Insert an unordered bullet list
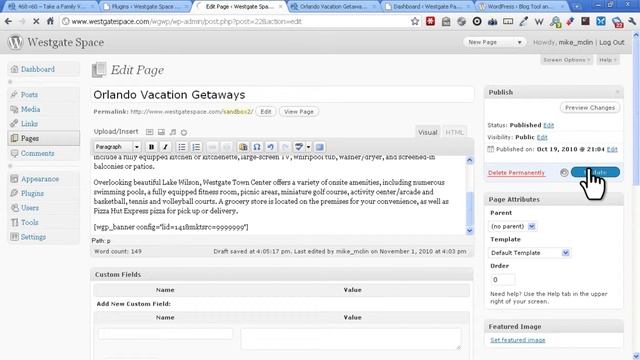The height and width of the screenshot is (360, 640). 182,147
